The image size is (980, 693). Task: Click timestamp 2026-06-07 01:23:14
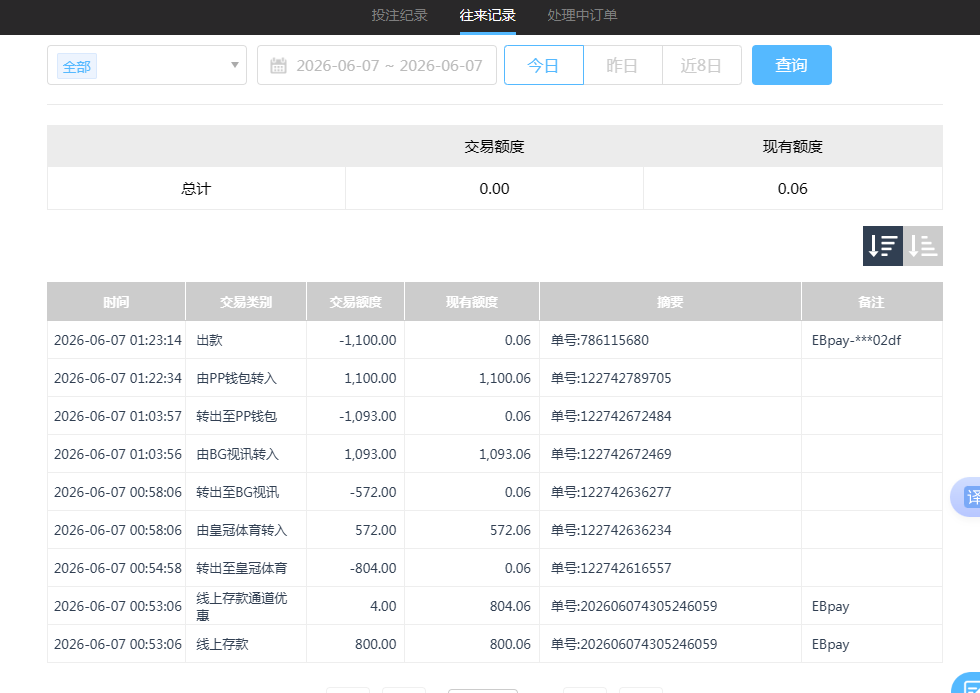[118, 340]
